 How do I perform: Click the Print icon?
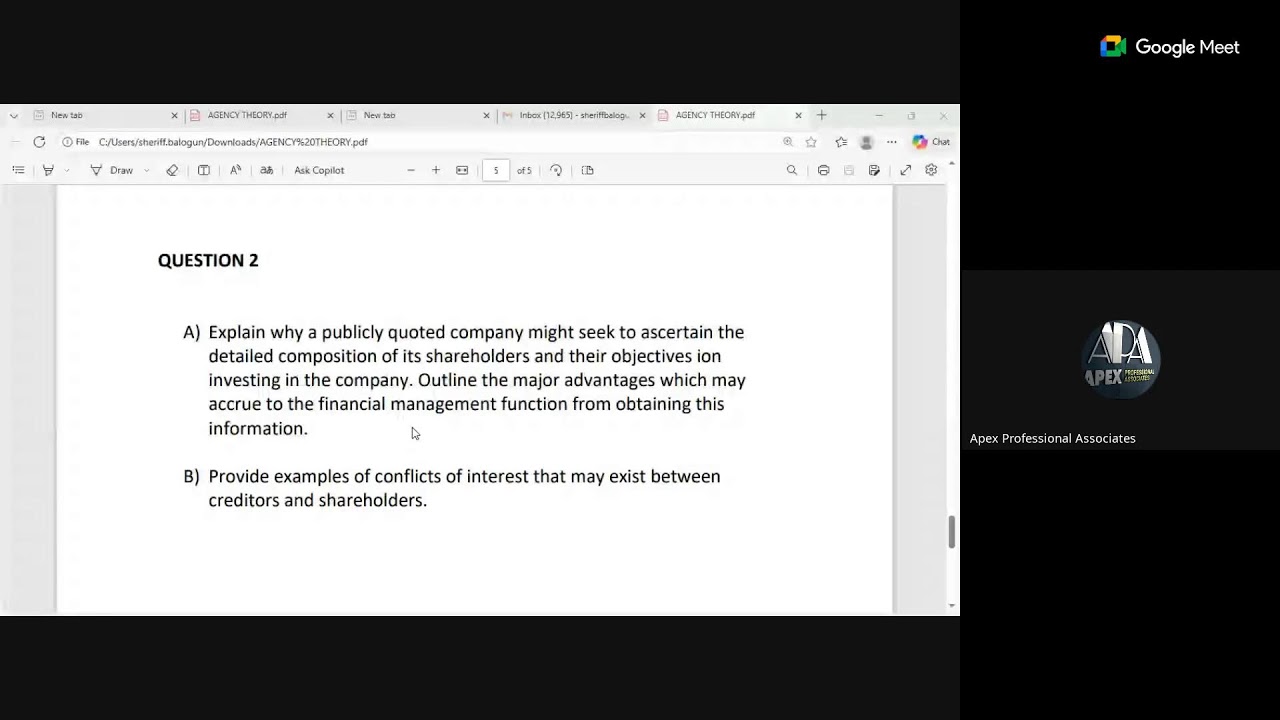click(824, 170)
